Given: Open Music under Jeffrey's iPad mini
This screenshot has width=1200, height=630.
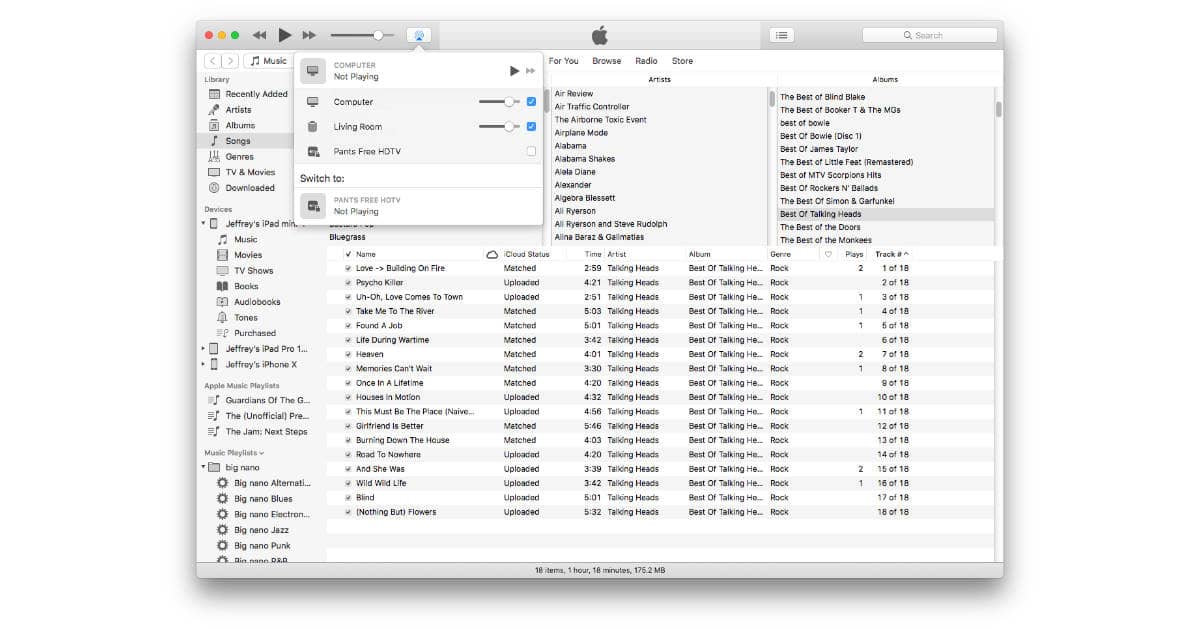Looking at the screenshot, I should click(x=246, y=240).
